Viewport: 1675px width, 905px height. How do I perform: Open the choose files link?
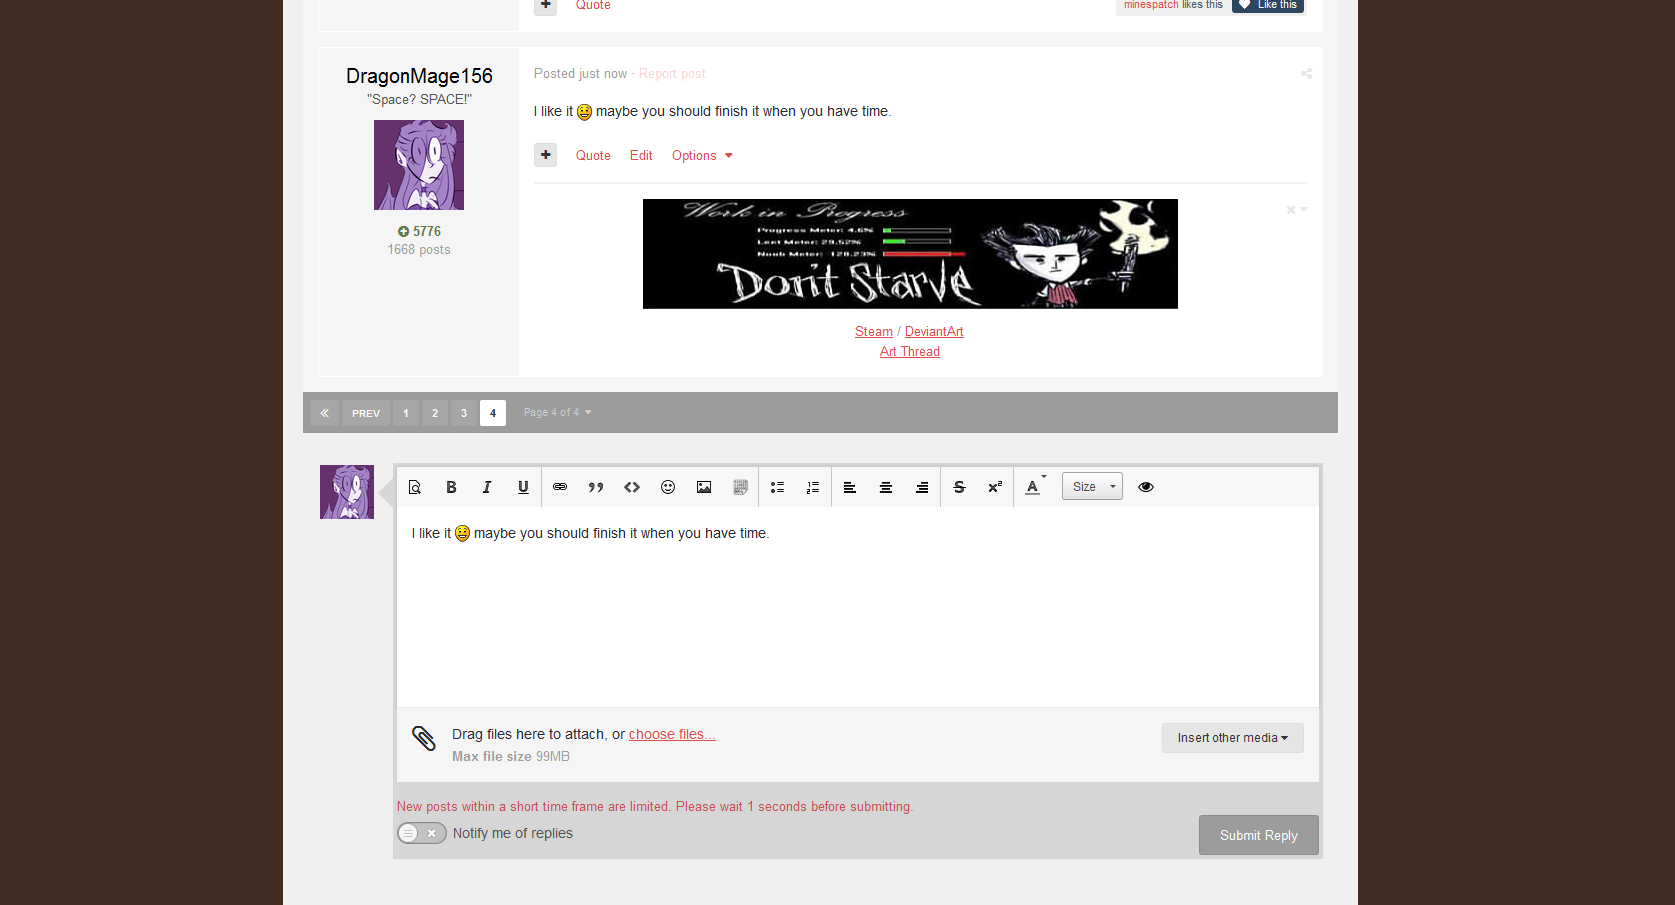point(672,734)
